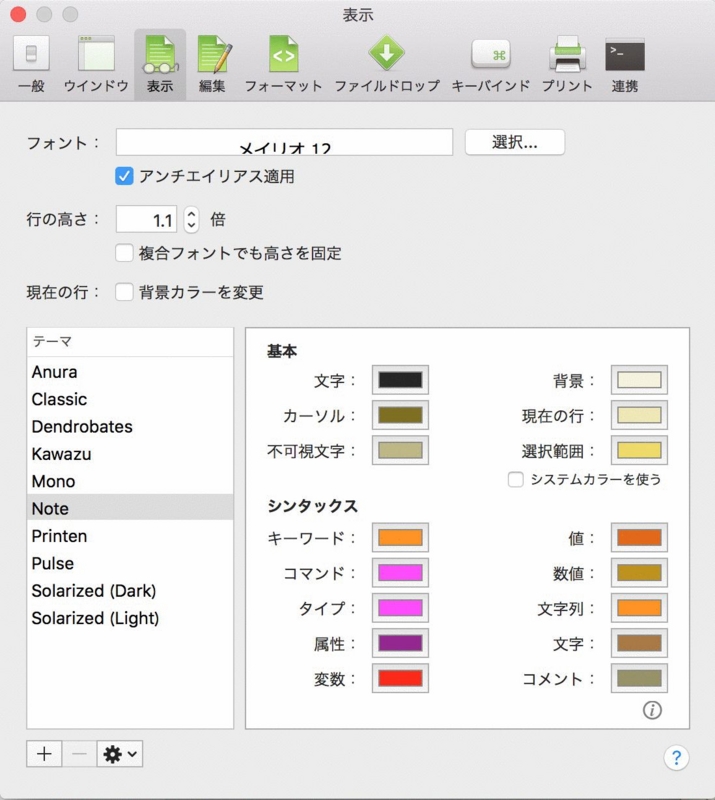
Task: Click the line height stepper arrows
Action: [x=191, y=219]
